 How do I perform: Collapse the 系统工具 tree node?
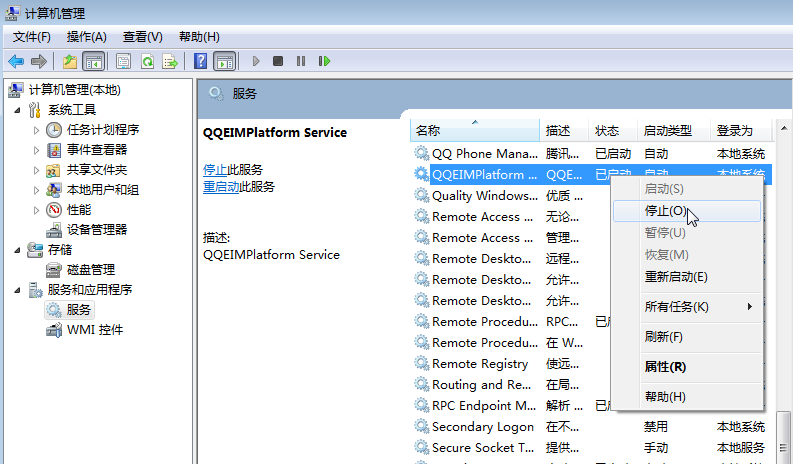(x=17, y=110)
